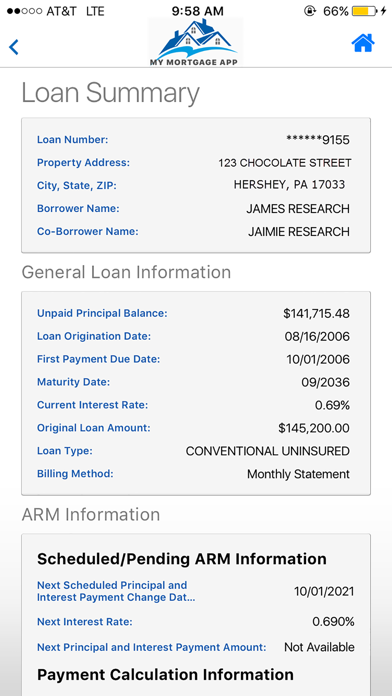This screenshot has height=696, width=392.
Task: Tap the Current Interest Rate label
Action: coord(92,405)
